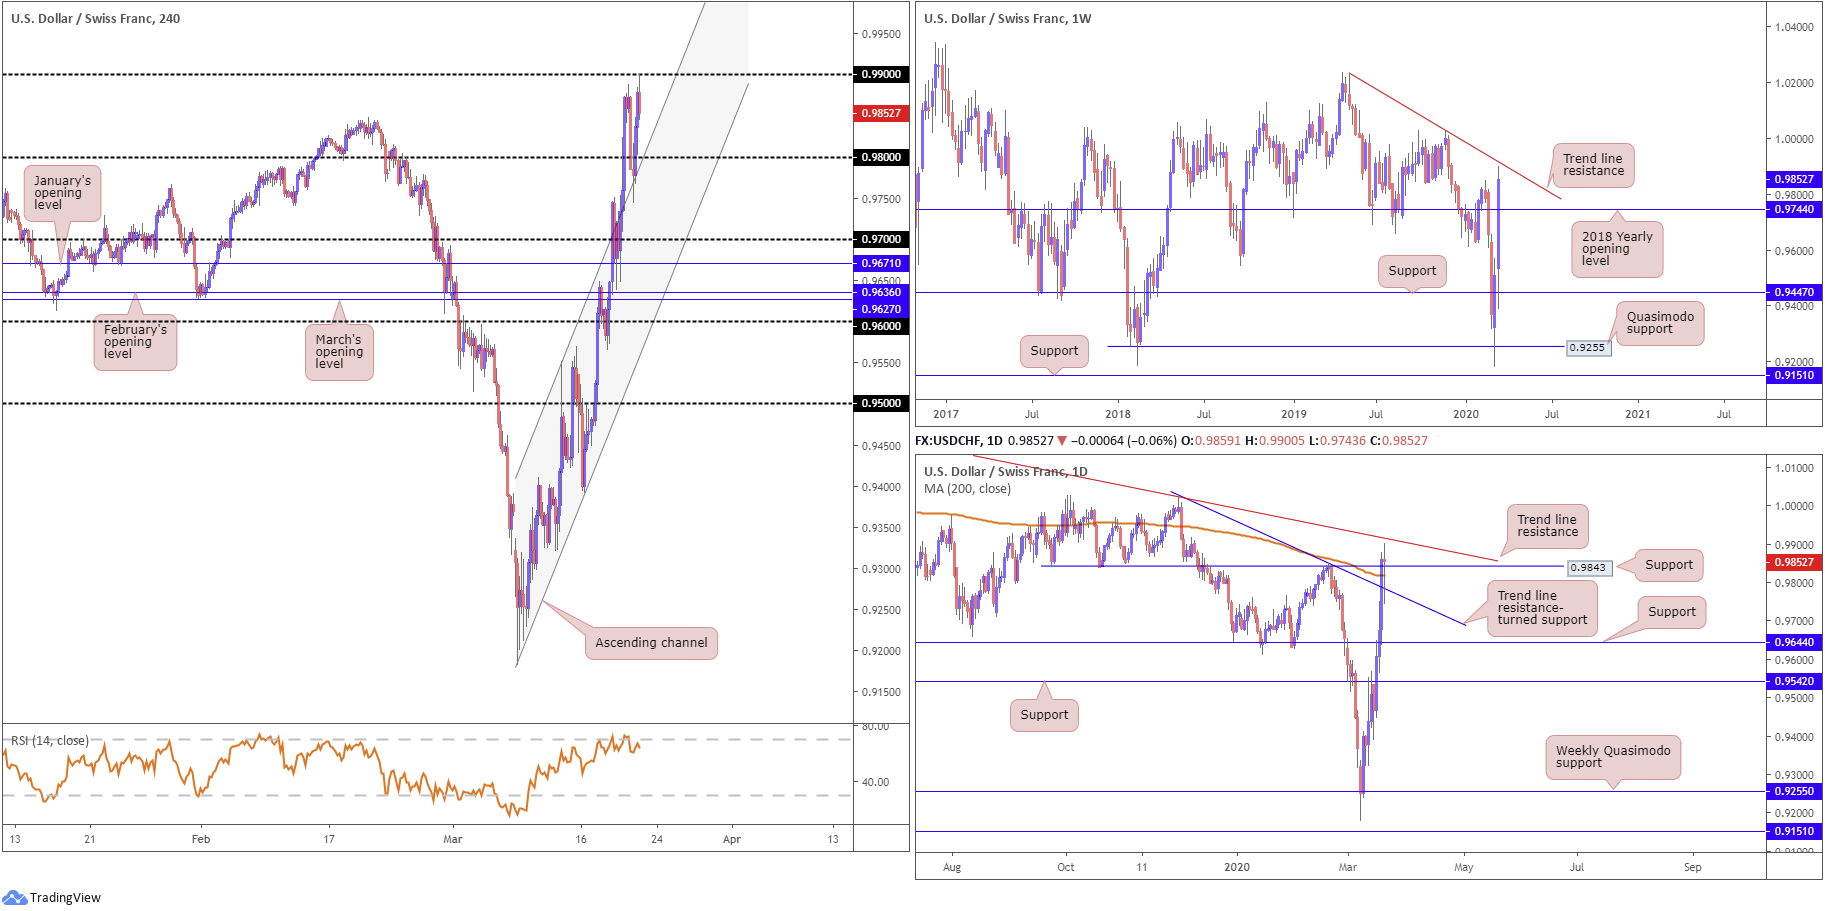This screenshot has width=1825, height=911.
Task: Click the 'Weekly Quasimodo support' annotation
Action: pos(1613,757)
